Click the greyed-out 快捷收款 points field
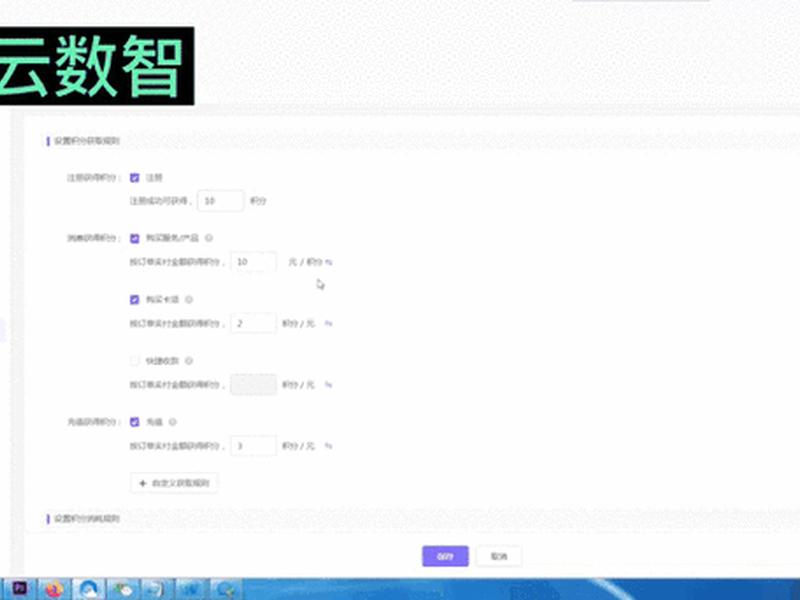The height and width of the screenshot is (600, 800). pyautogui.click(x=254, y=384)
